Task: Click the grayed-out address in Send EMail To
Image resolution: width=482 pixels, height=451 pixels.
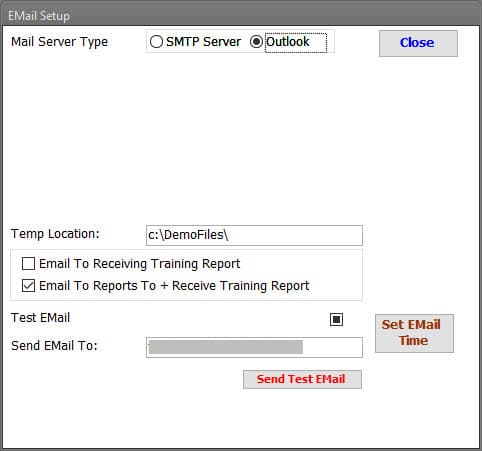Action: [x=226, y=347]
